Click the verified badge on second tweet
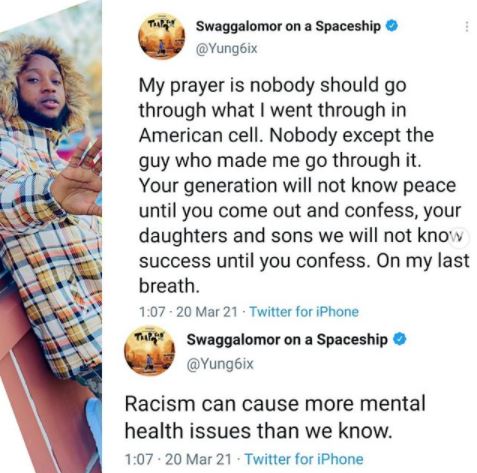Image resolution: width=477 pixels, height=473 pixels. point(400,339)
